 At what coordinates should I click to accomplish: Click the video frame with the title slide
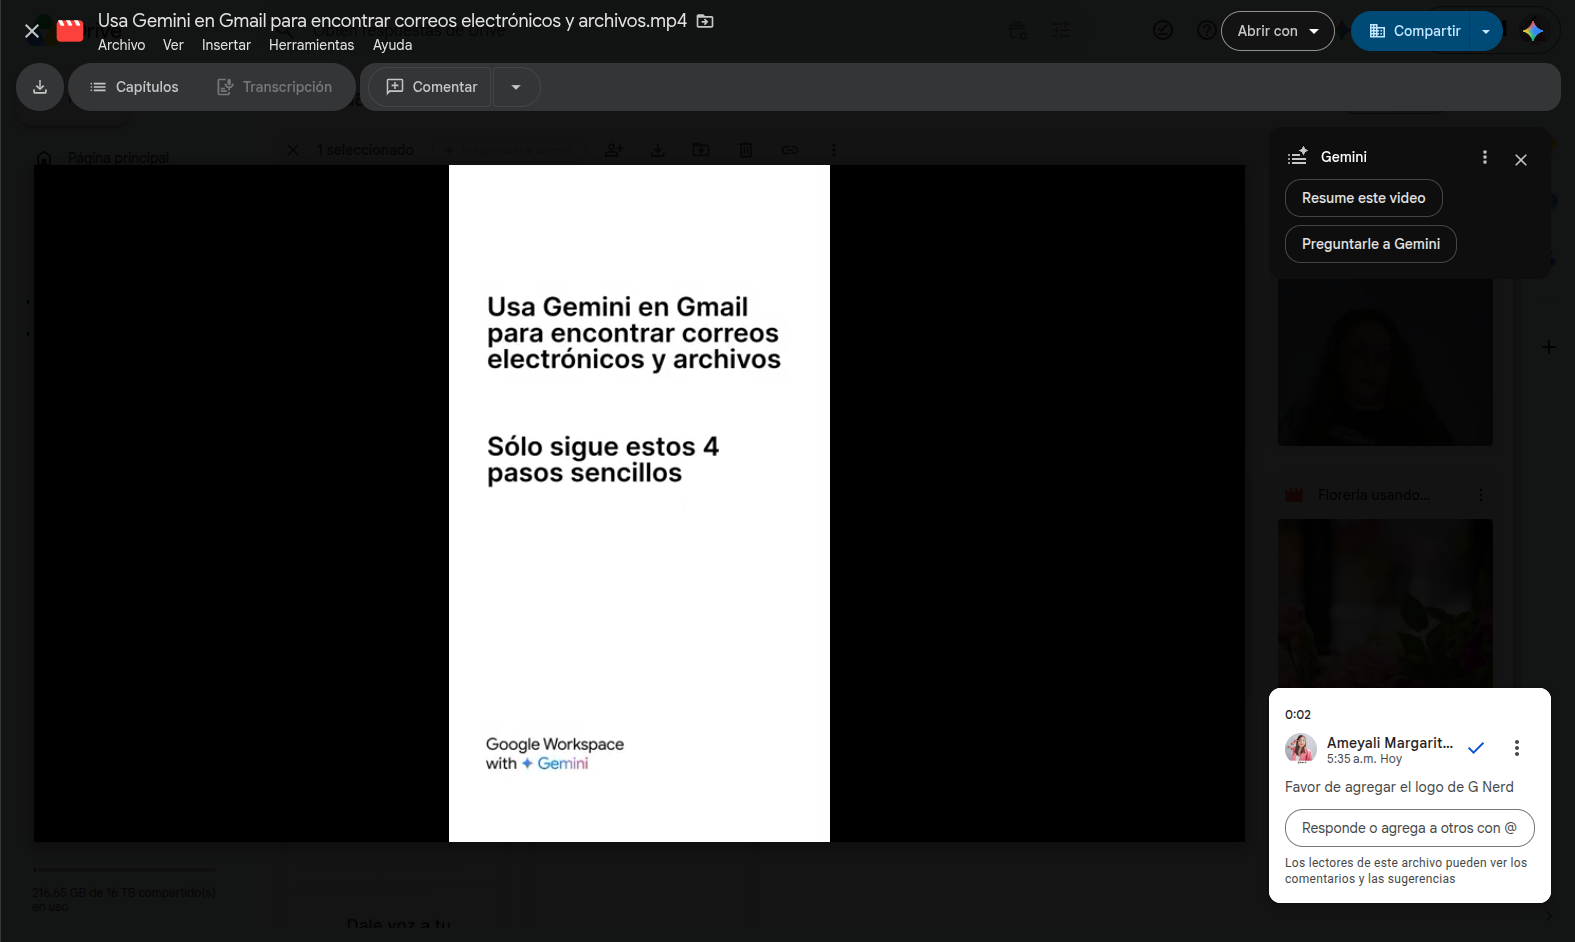[639, 503]
